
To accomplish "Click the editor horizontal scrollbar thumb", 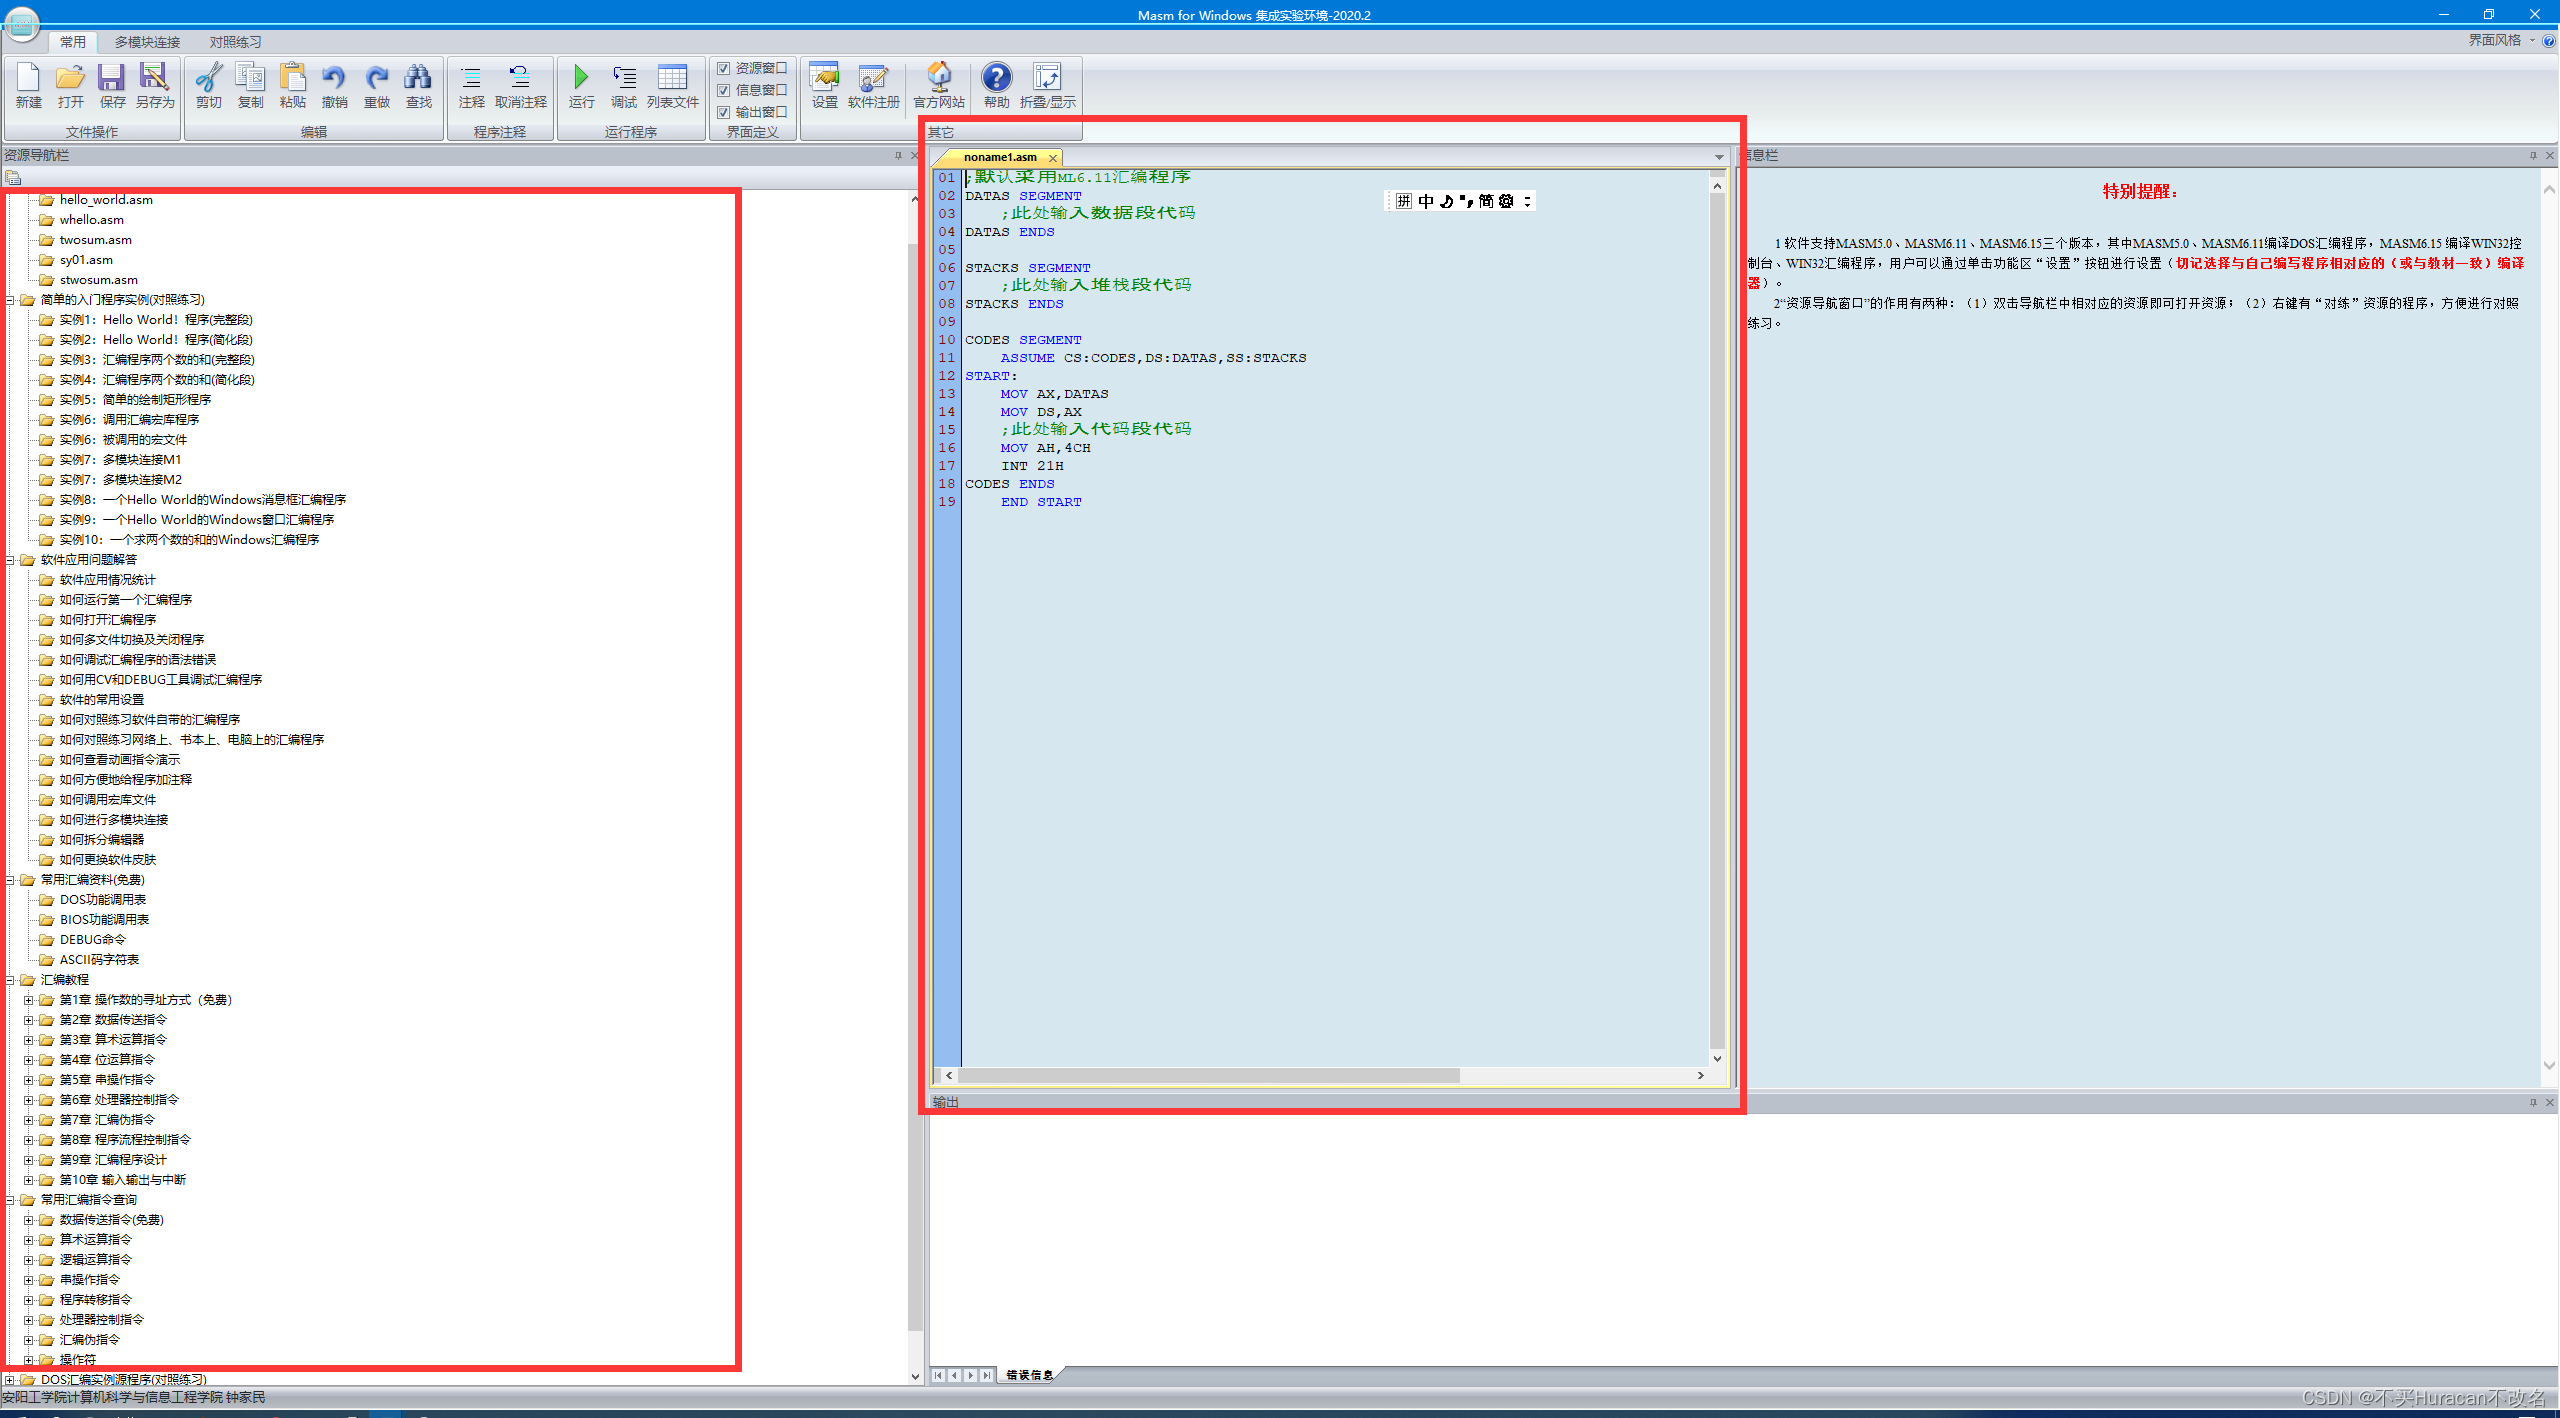I will [x=1208, y=1075].
